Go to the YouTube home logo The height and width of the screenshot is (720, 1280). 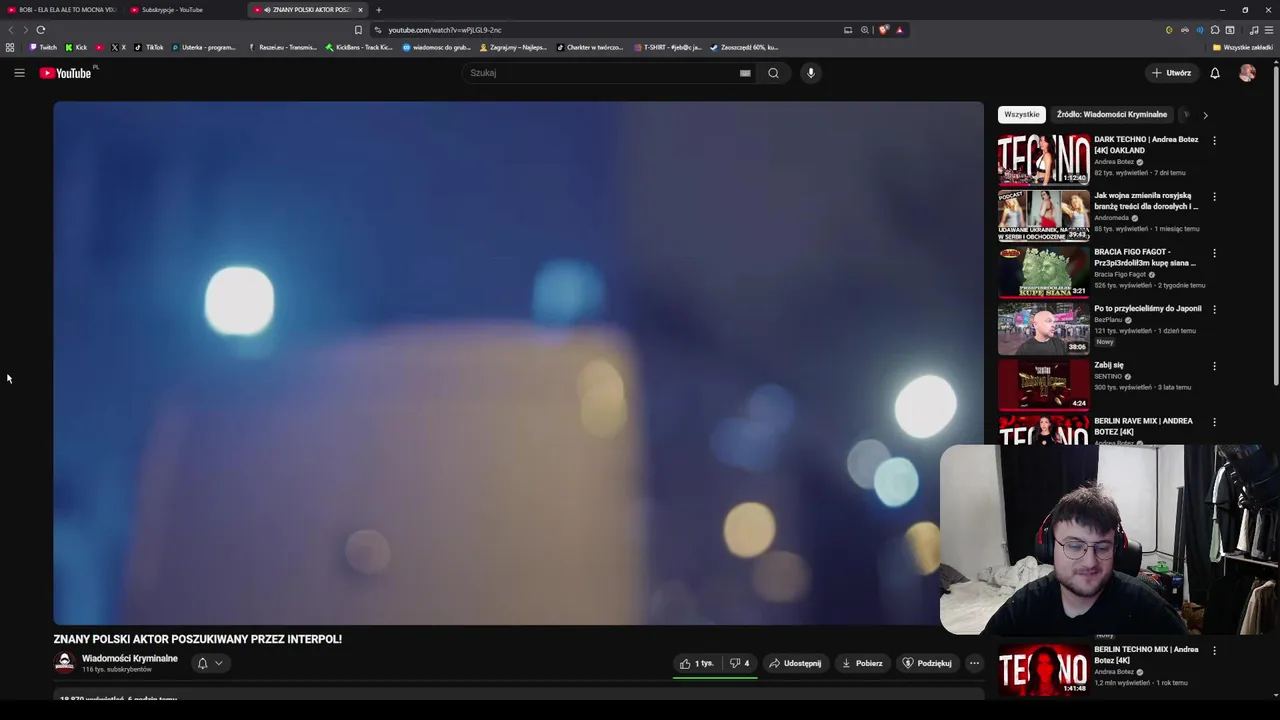[66, 73]
